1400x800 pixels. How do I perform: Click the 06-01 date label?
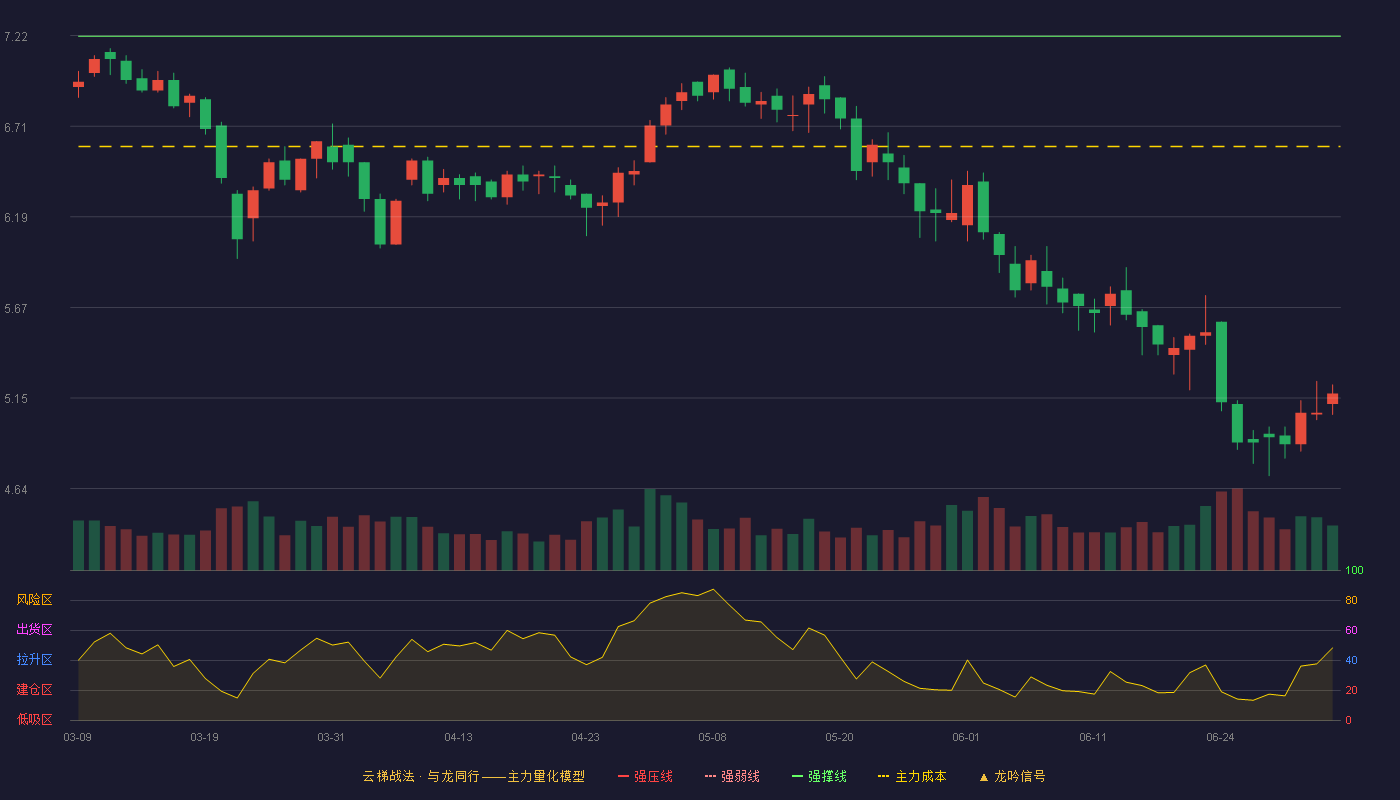[x=966, y=737]
